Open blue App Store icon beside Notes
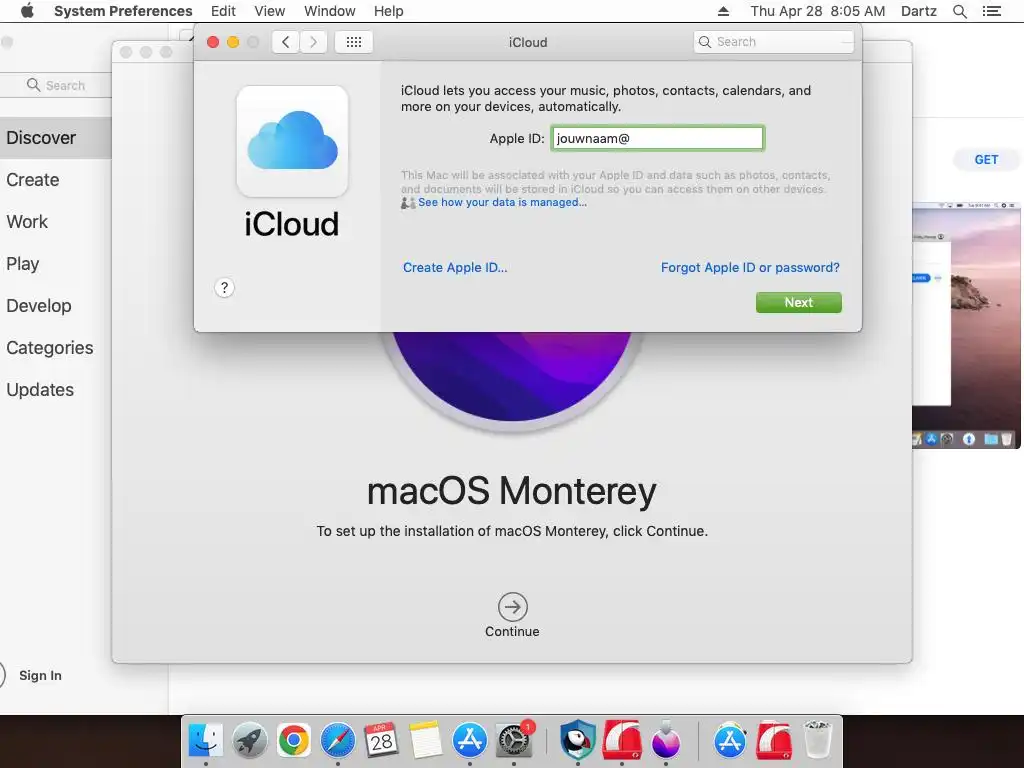The image size is (1024, 768). coord(470,740)
